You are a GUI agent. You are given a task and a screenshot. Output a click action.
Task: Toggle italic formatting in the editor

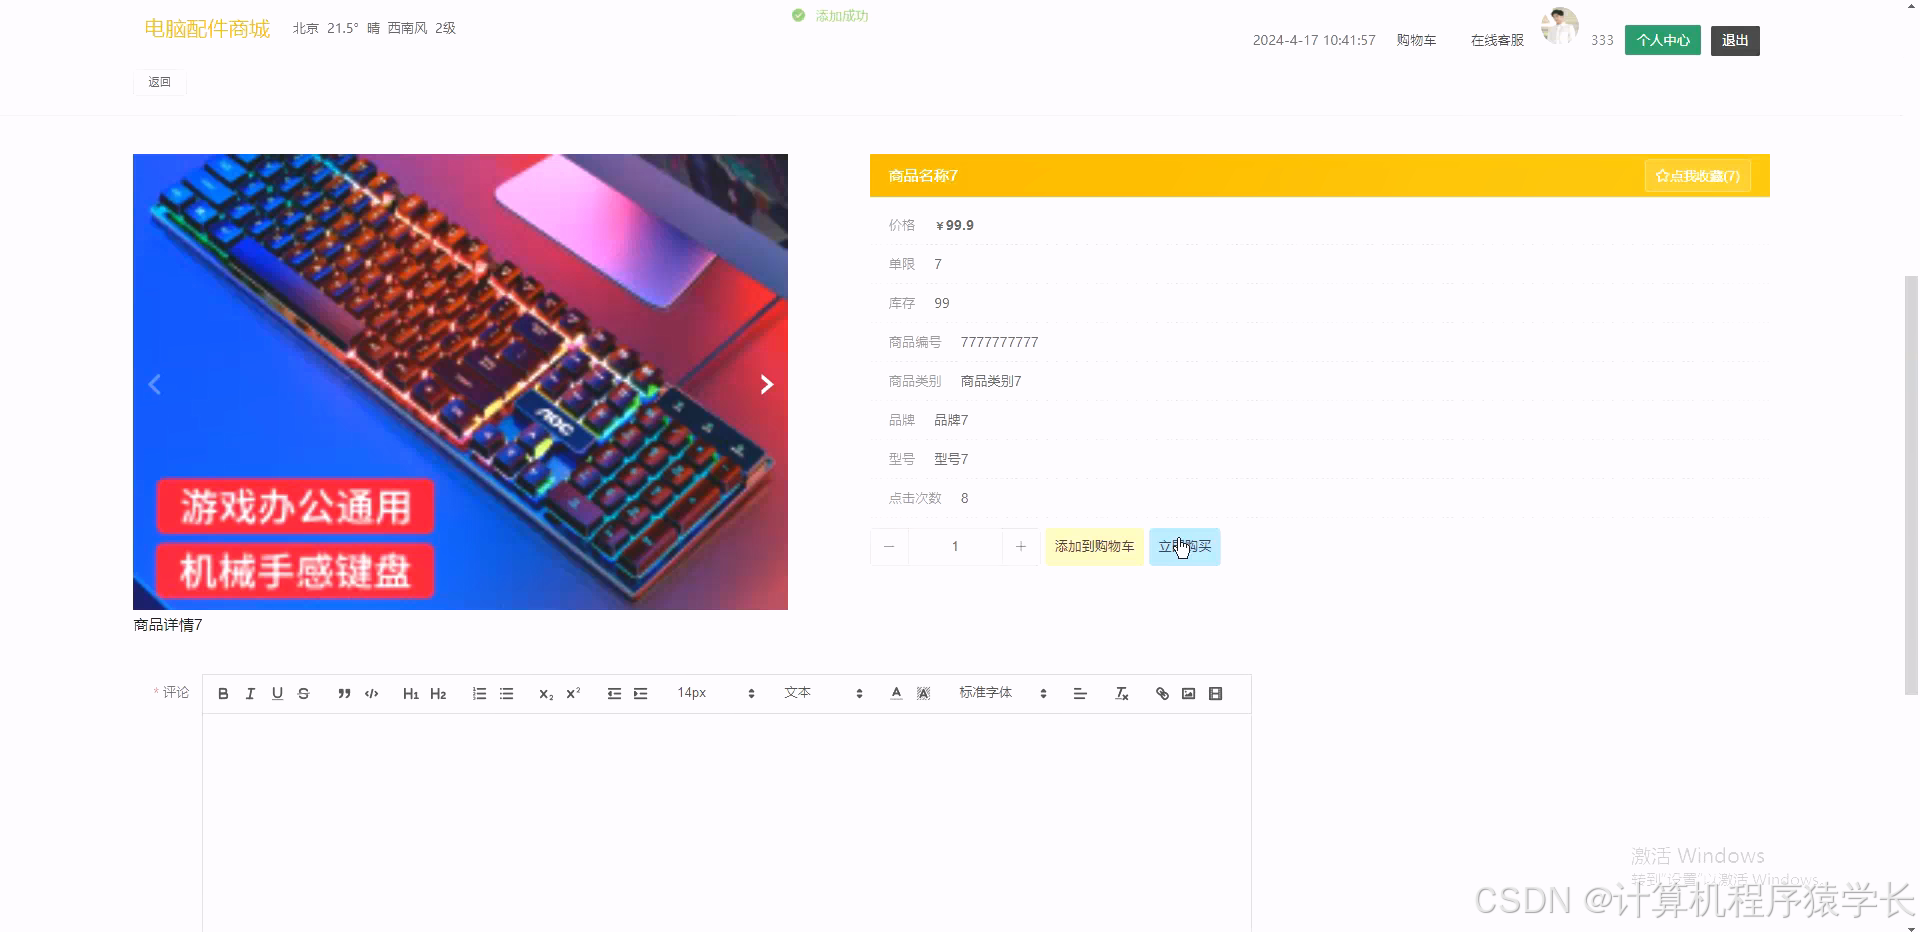point(250,693)
